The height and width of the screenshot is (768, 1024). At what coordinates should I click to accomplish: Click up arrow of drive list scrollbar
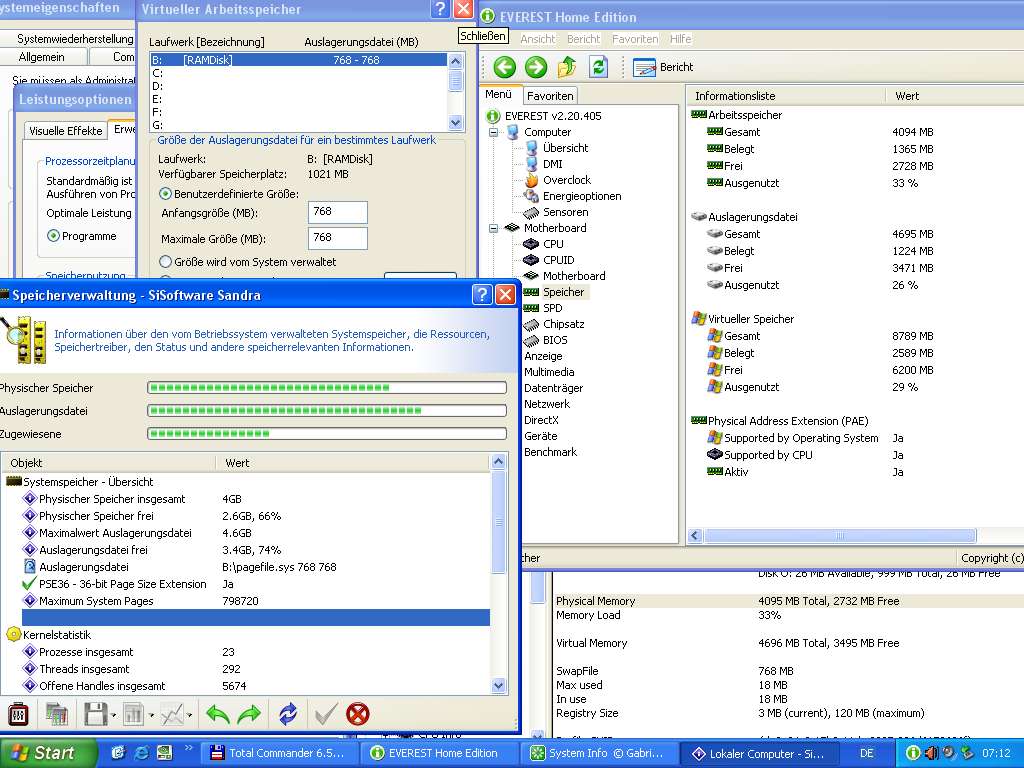pos(455,61)
